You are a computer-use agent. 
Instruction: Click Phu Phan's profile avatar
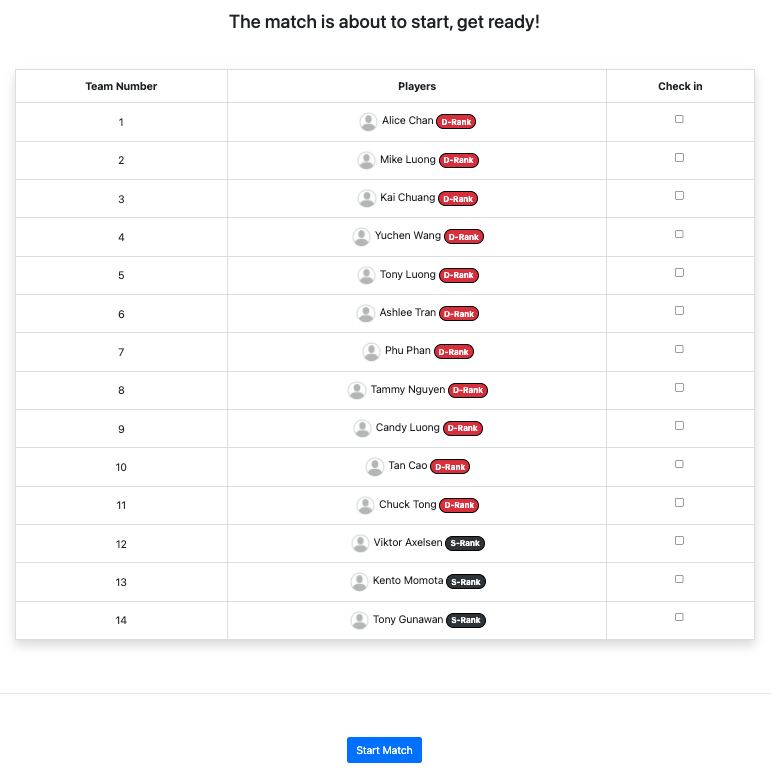point(371,352)
